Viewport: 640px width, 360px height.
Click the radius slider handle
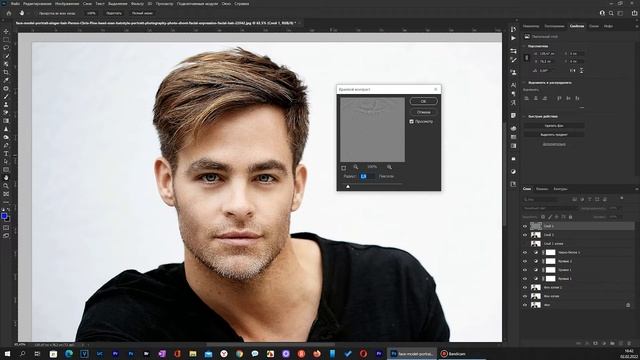(x=348, y=187)
